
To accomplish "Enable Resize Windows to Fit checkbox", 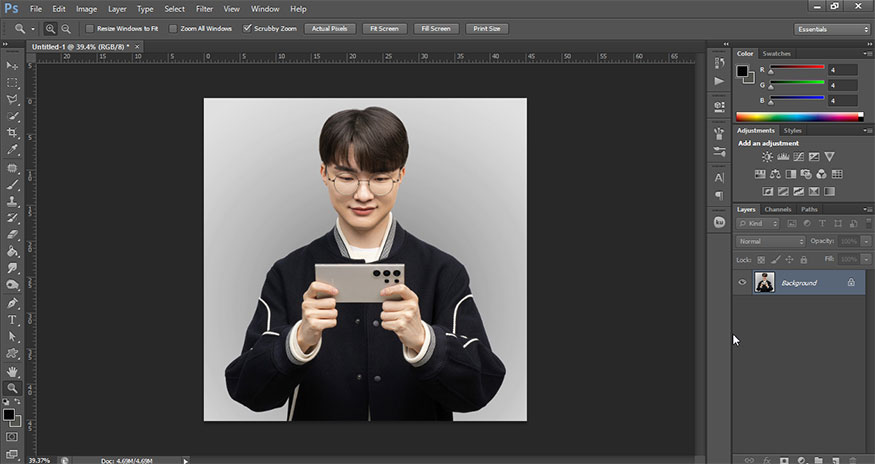I will [x=90, y=29].
